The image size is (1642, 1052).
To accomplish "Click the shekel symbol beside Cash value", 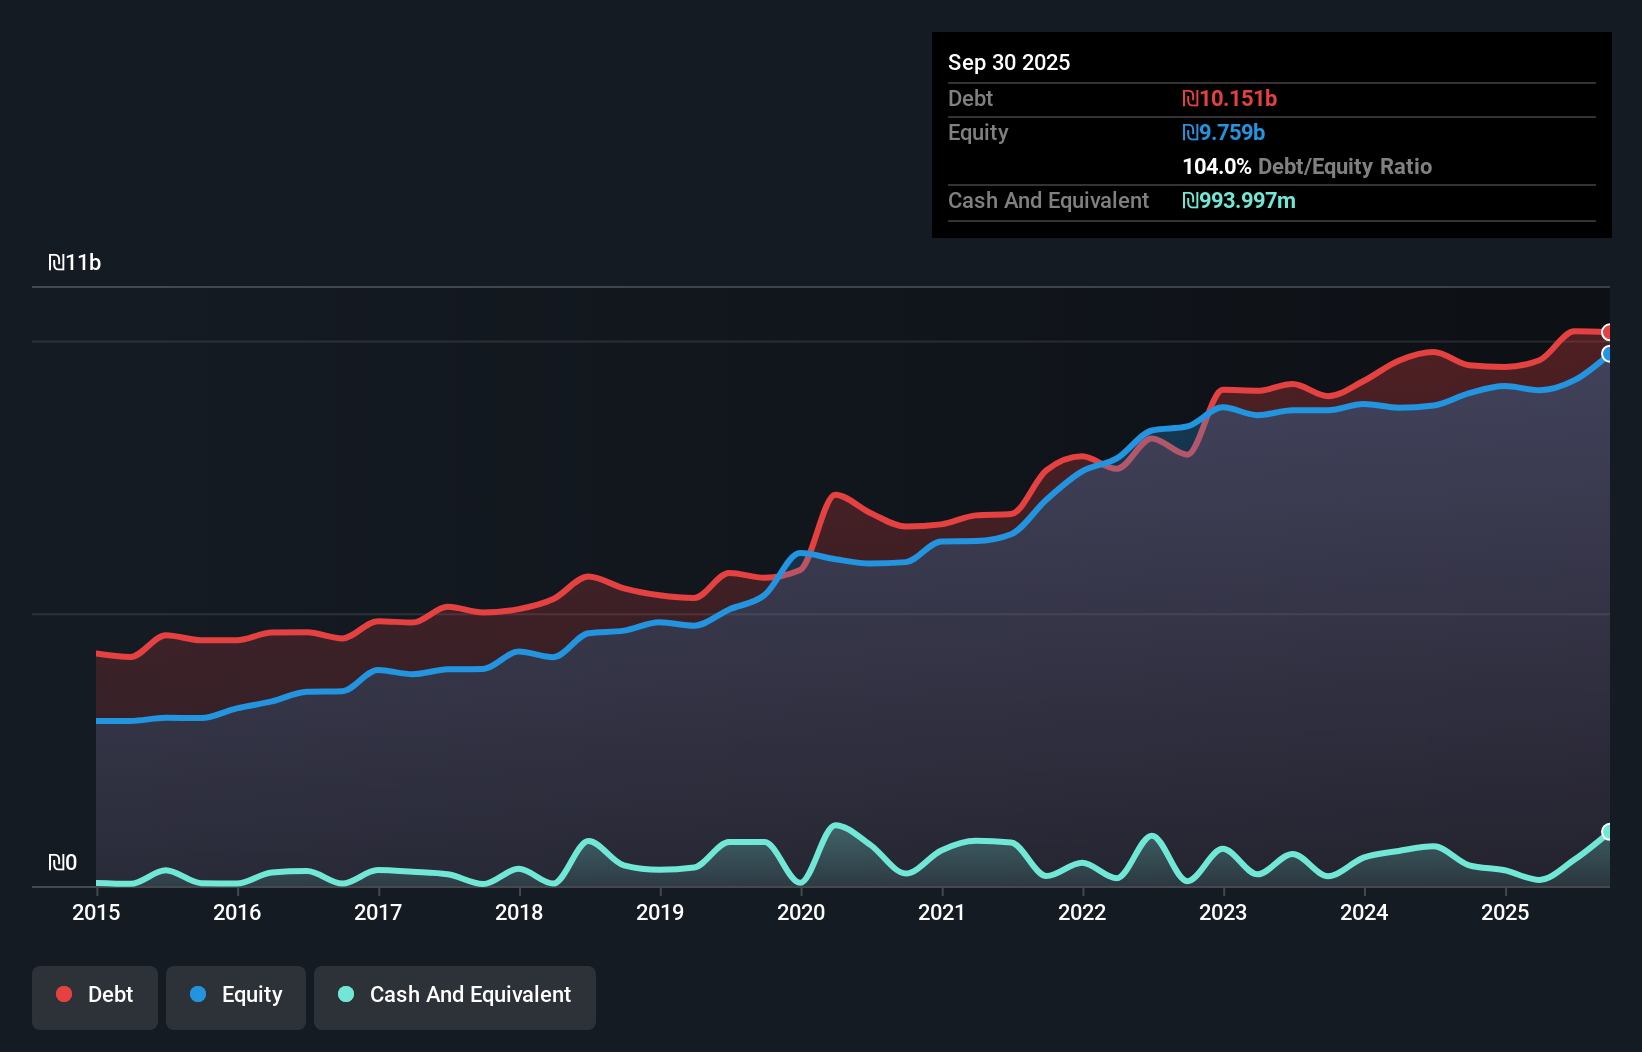I will 1189,200.
